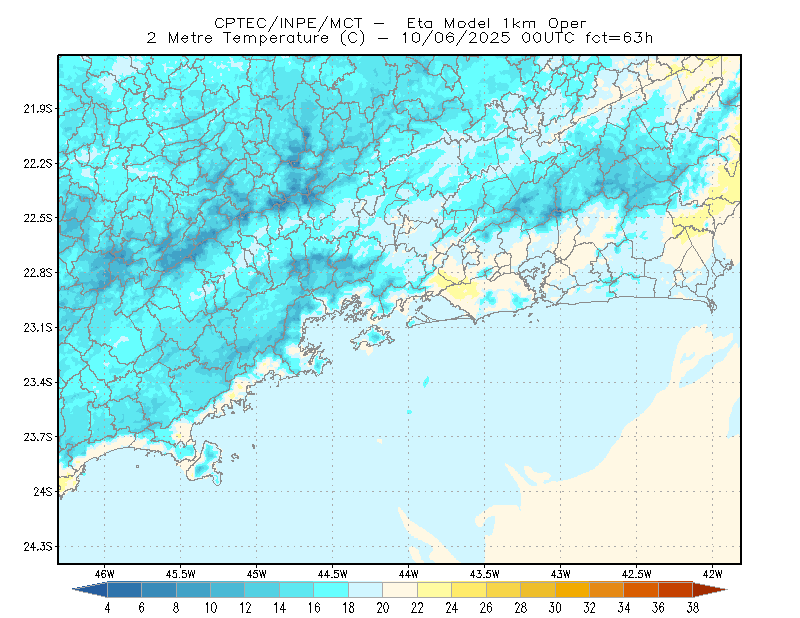Screen dimensions: 800x618
Task: Select the cyan 16–18 legend swatch
Action: click(x=331, y=589)
